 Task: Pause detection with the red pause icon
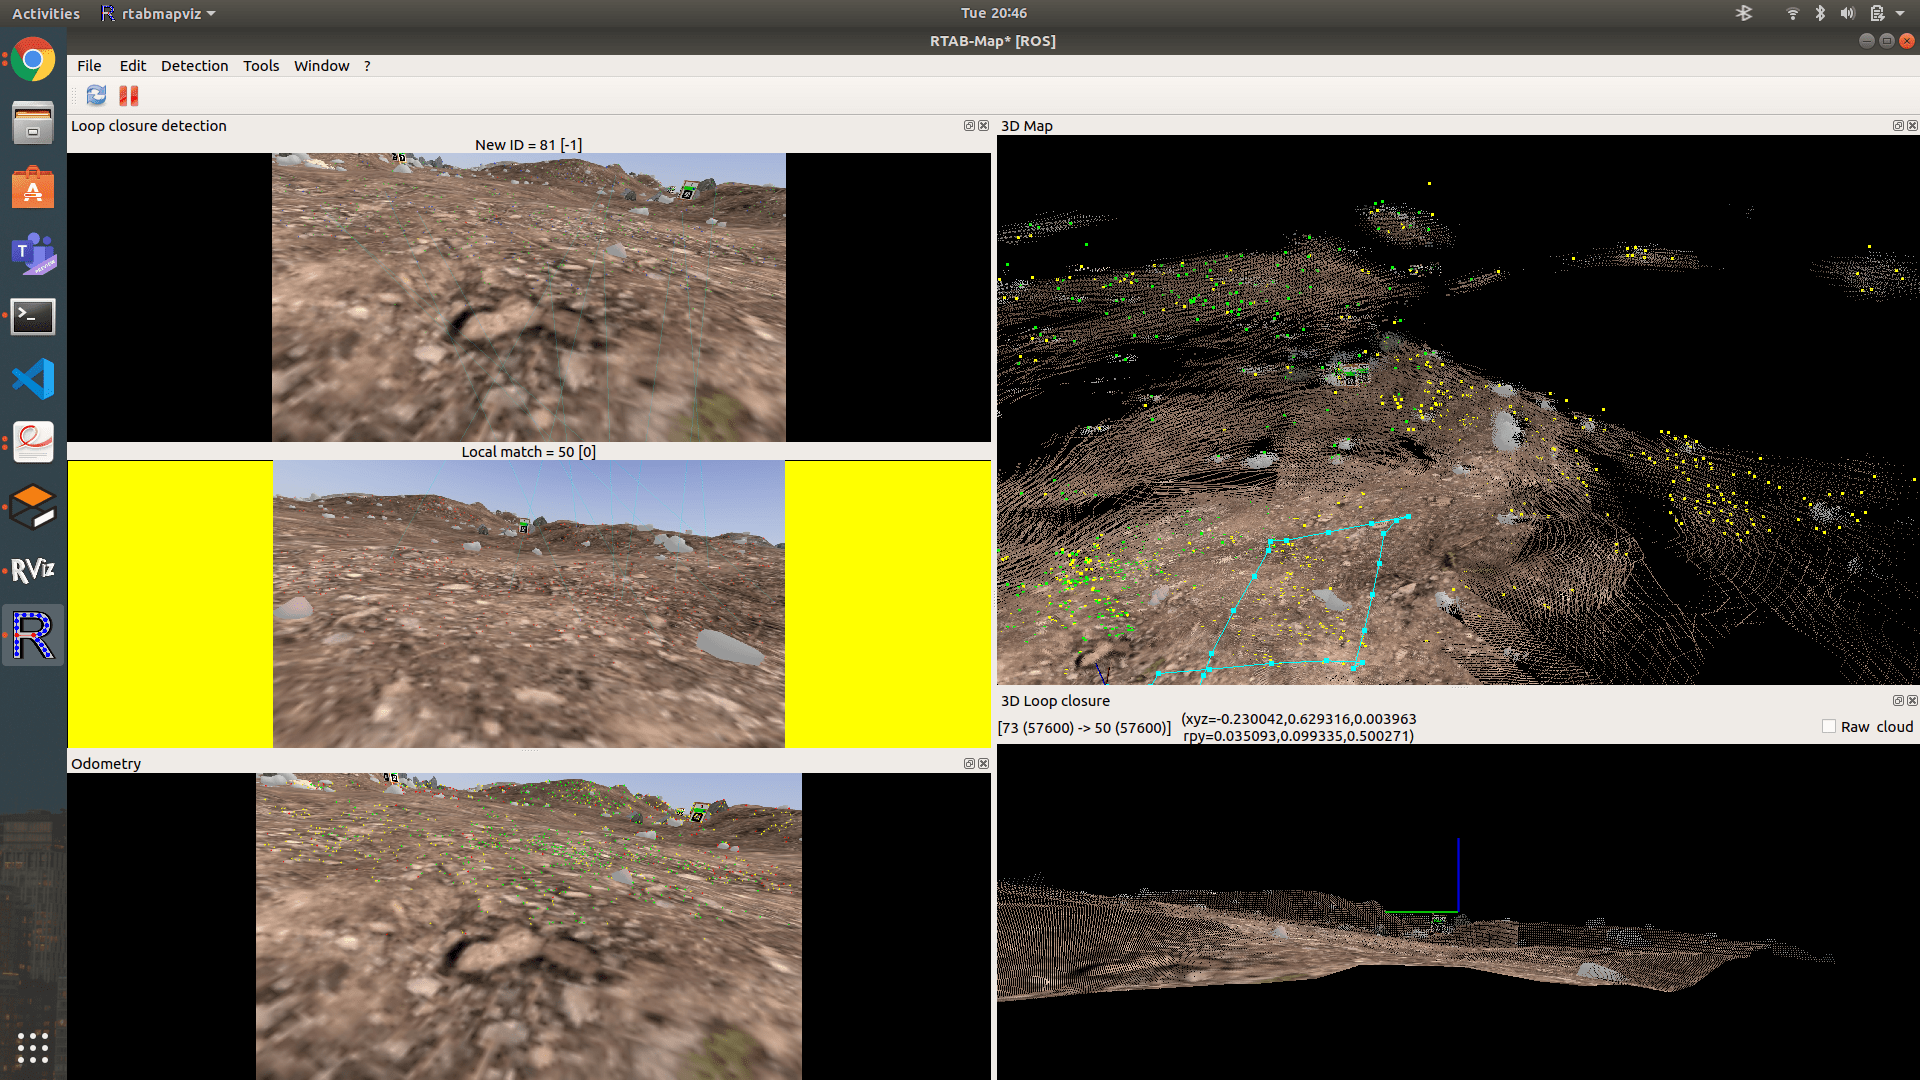pyautogui.click(x=128, y=95)
